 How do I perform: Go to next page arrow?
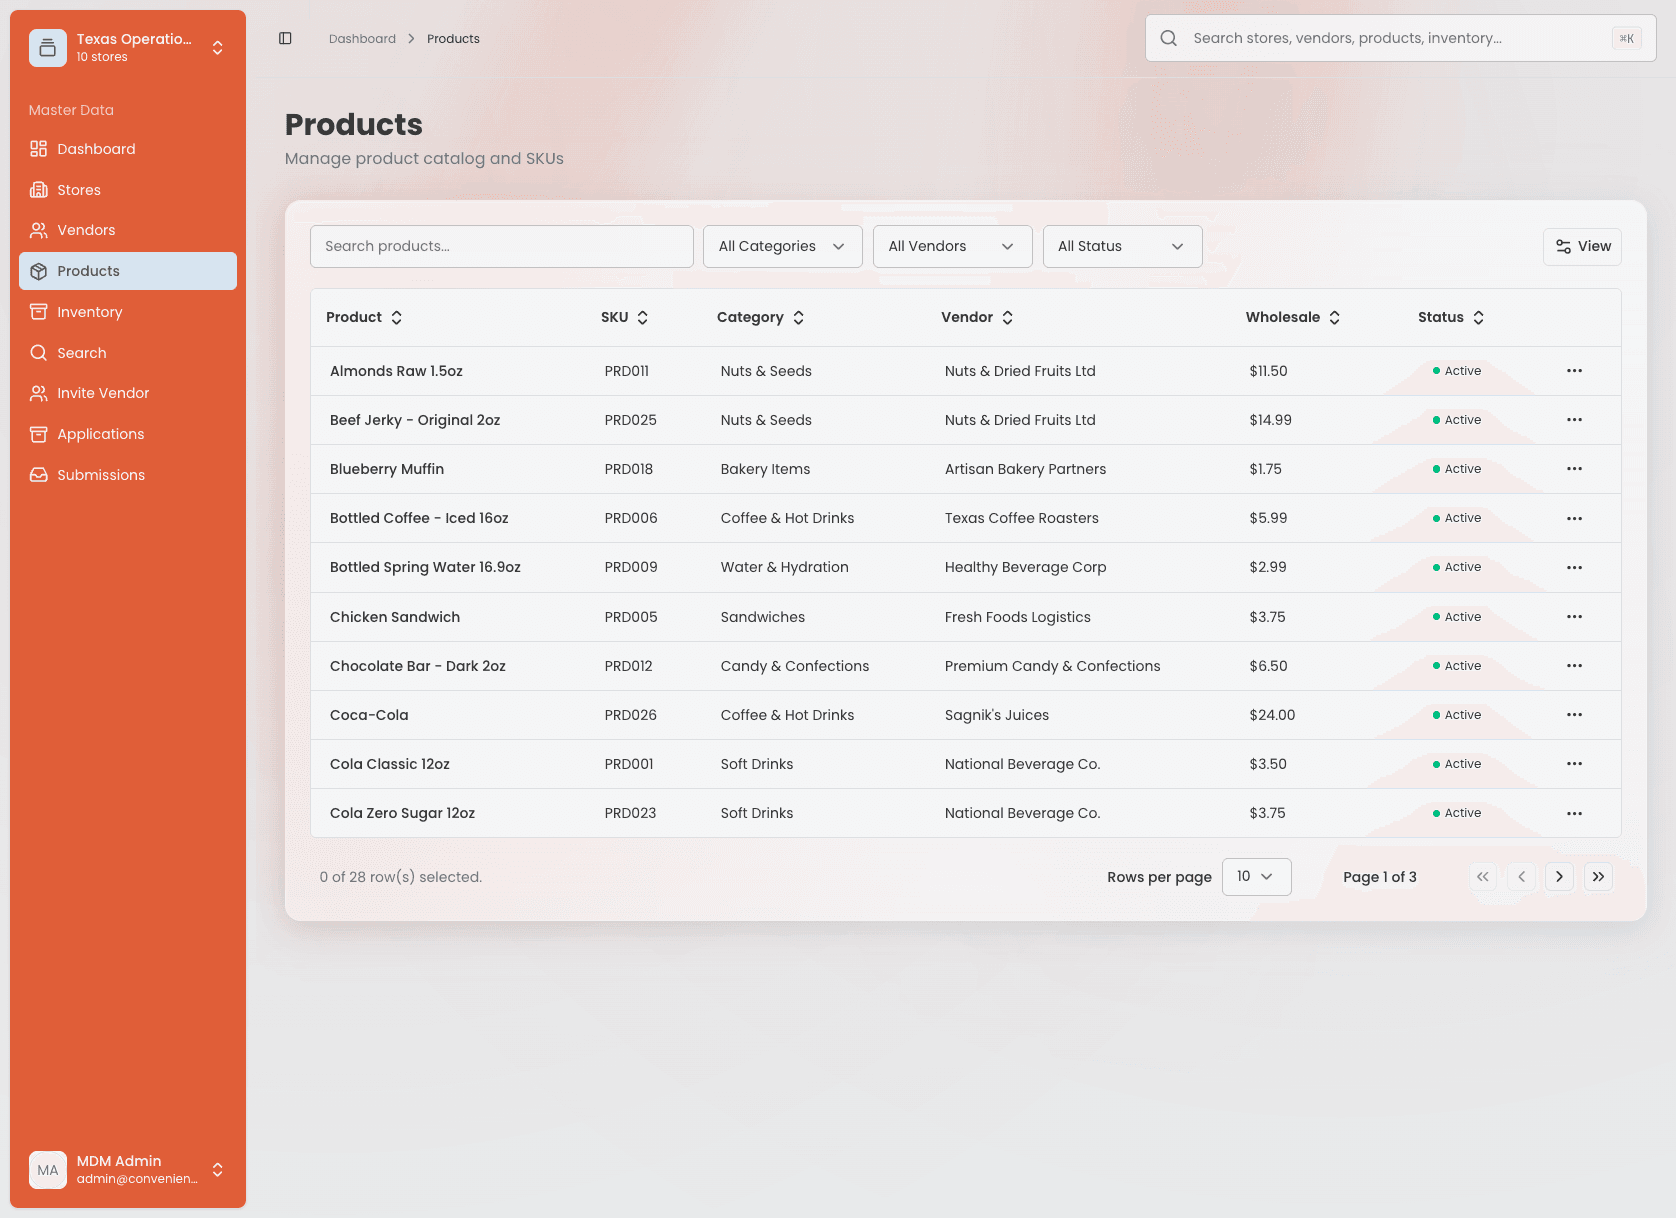tap(1559, 877)
